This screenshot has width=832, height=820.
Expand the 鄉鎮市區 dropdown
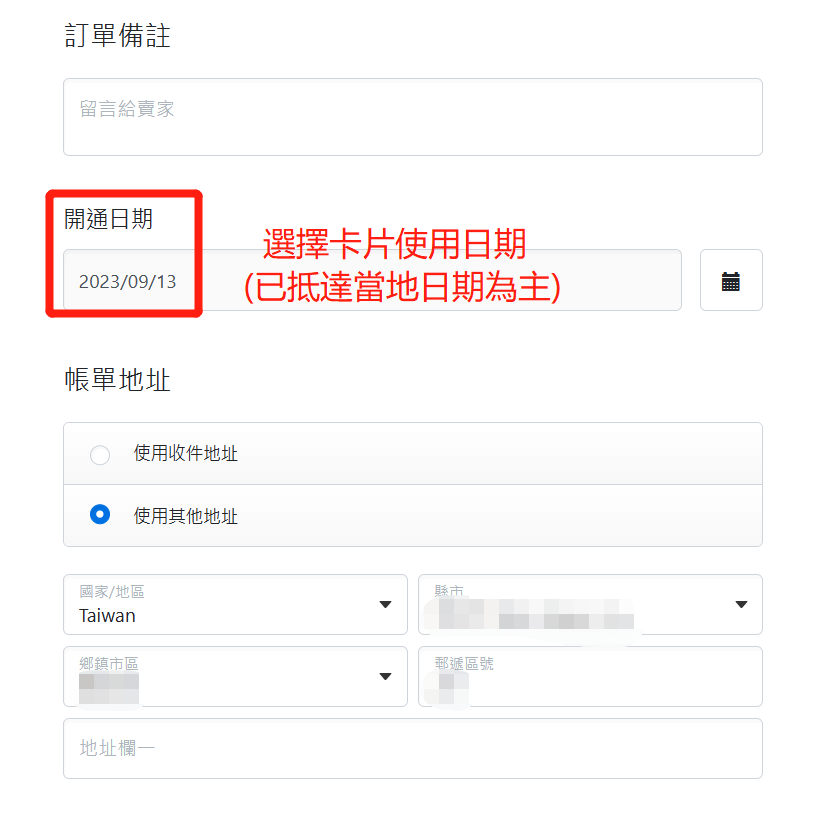coord(235,676)
